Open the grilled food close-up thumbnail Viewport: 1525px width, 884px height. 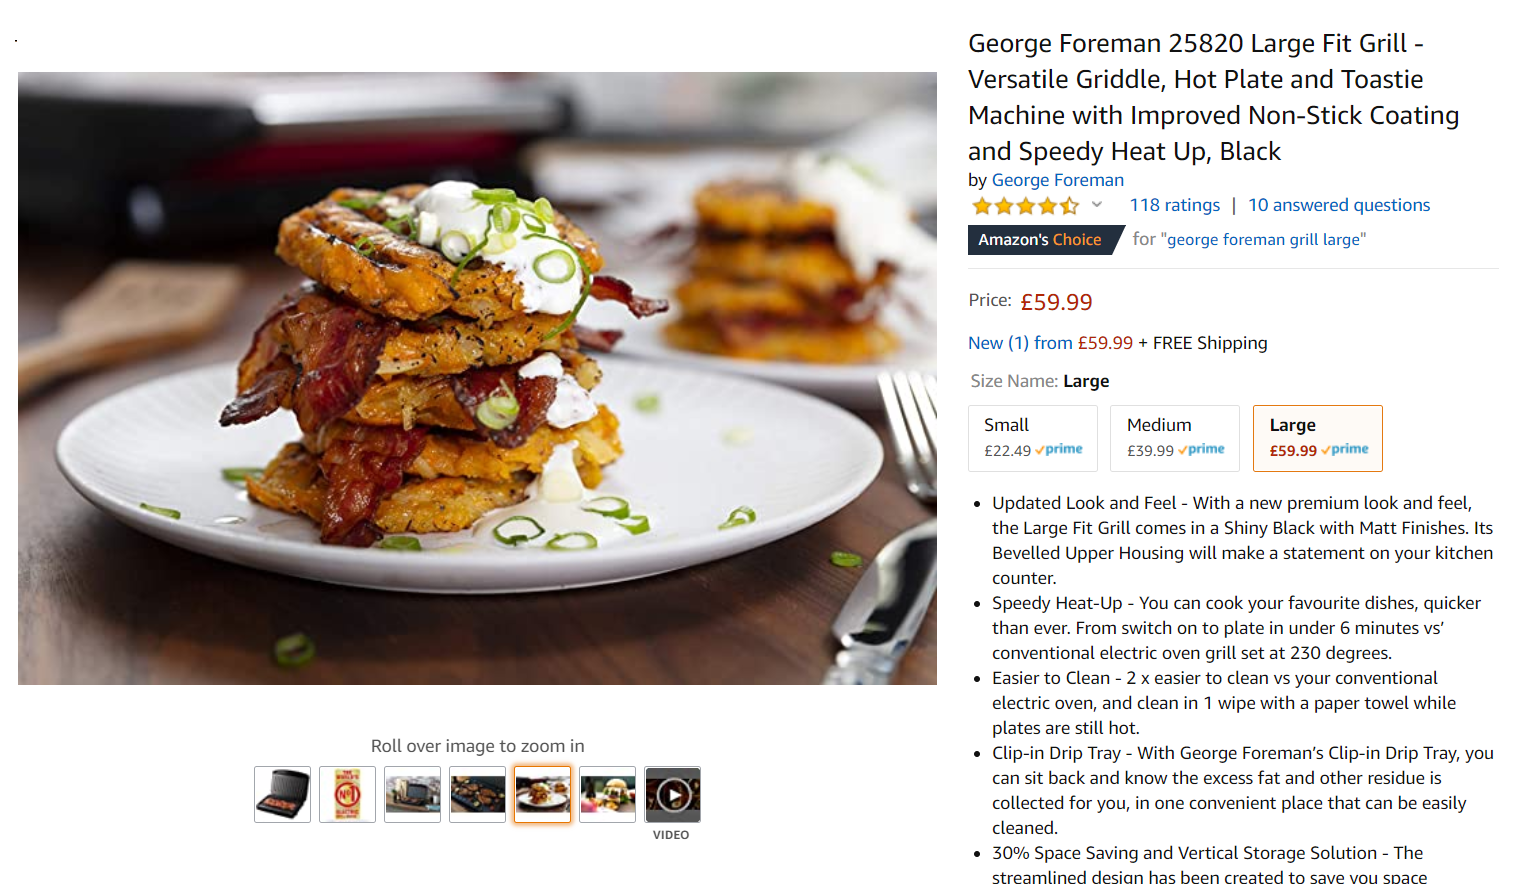coord(477,795)
